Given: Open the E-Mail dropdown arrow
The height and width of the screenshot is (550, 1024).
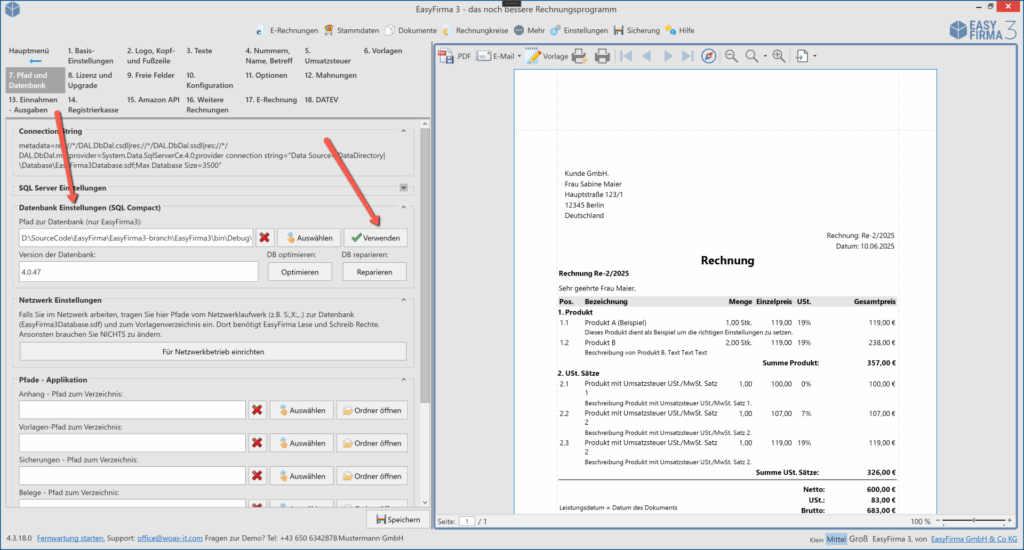Looking at the screenshot, I should click(520, 56).
